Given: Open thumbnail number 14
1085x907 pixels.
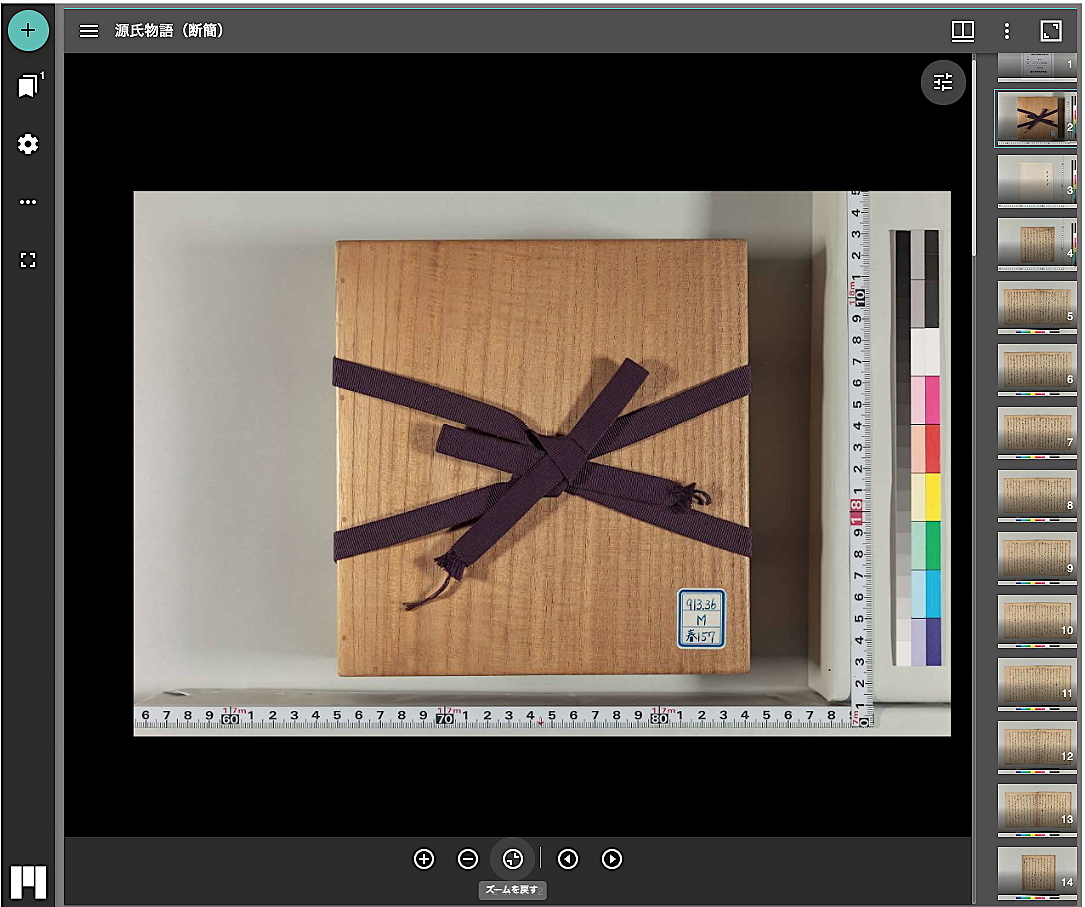Looking at the screenshot, I should coord(1036,871).
